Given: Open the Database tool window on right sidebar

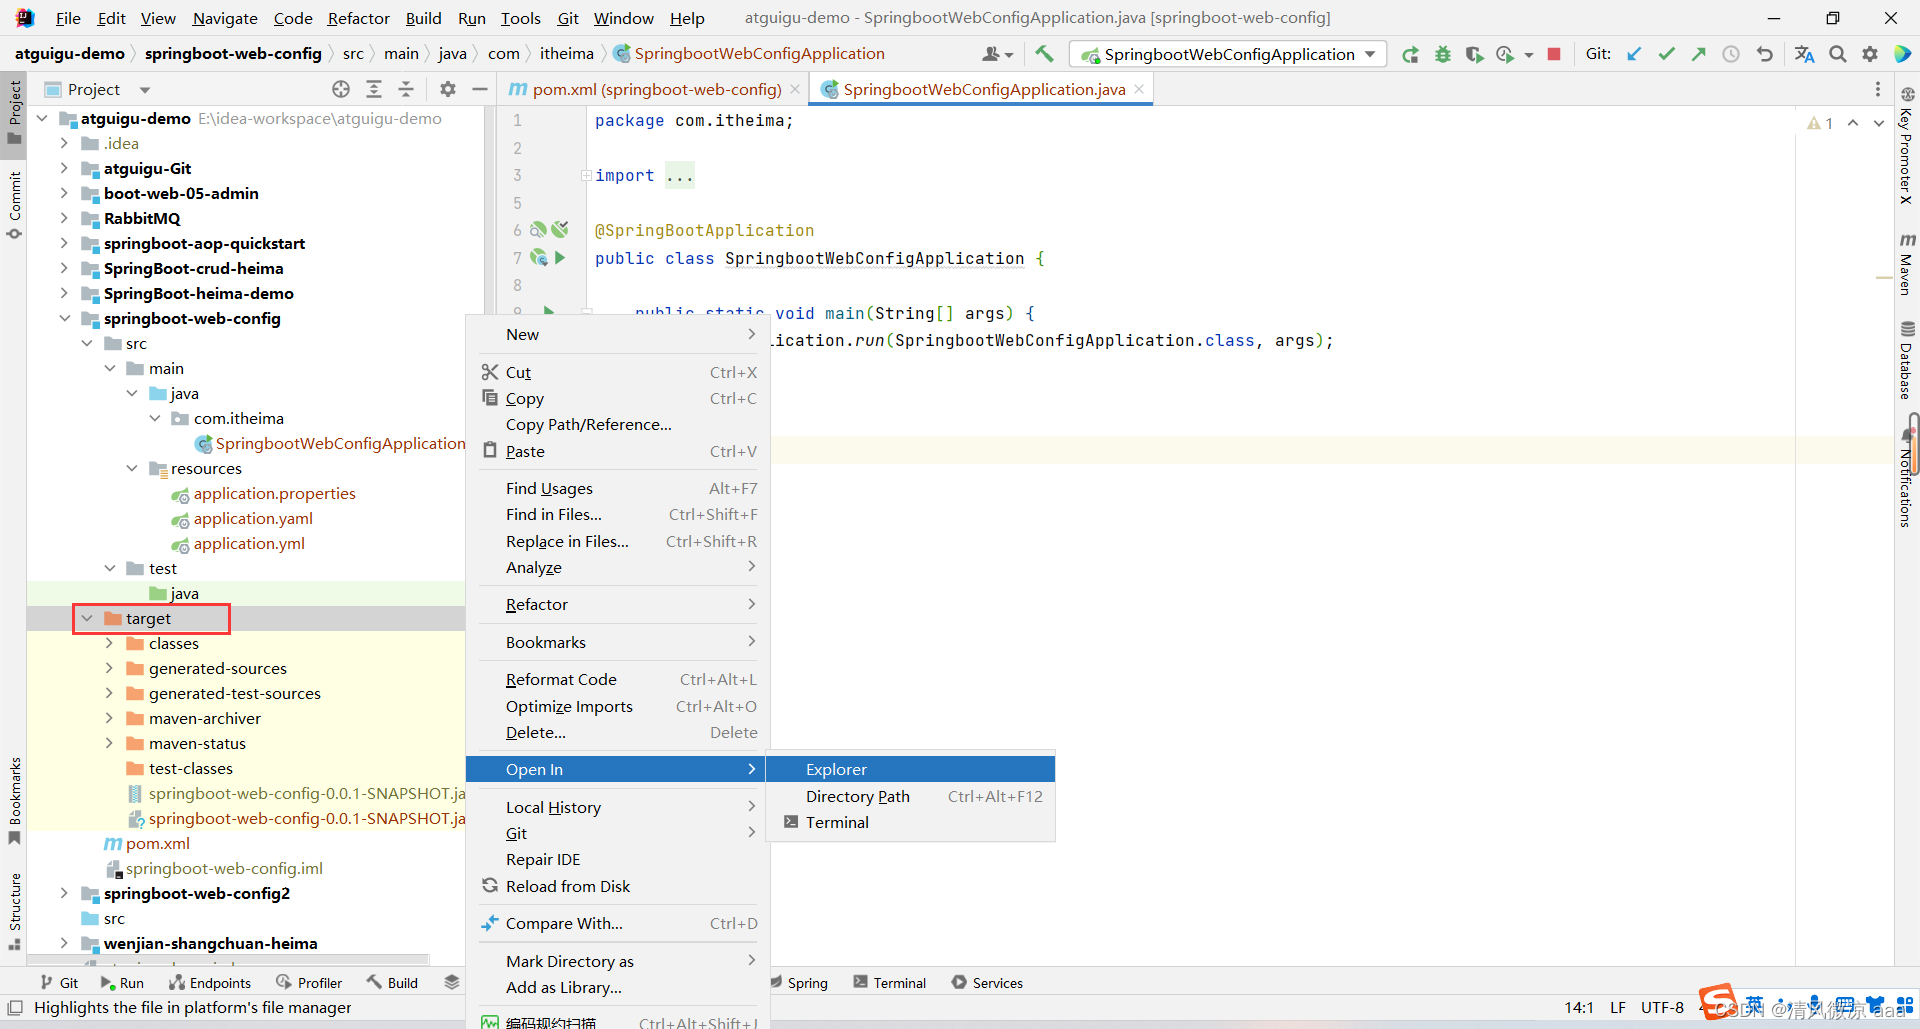Looking at the screenshot, I should [1907, 360].
